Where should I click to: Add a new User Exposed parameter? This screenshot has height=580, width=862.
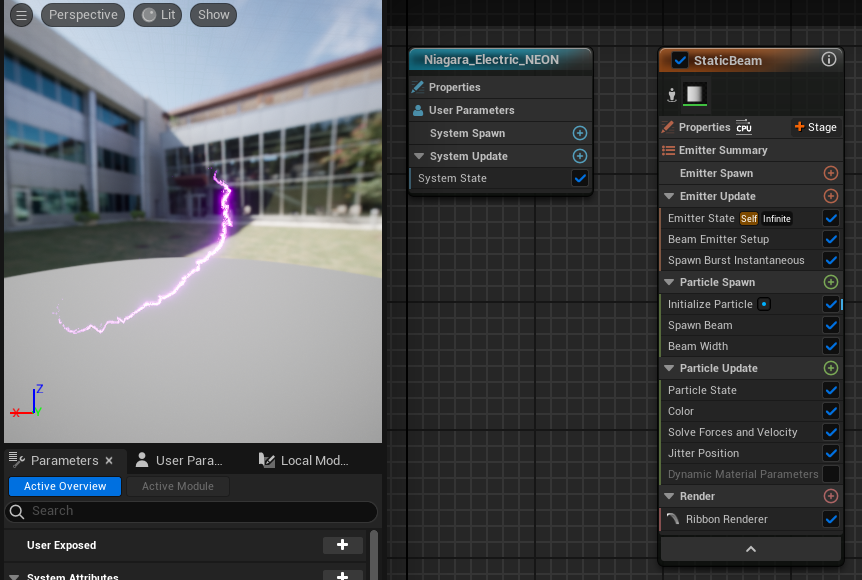(342, 545)
